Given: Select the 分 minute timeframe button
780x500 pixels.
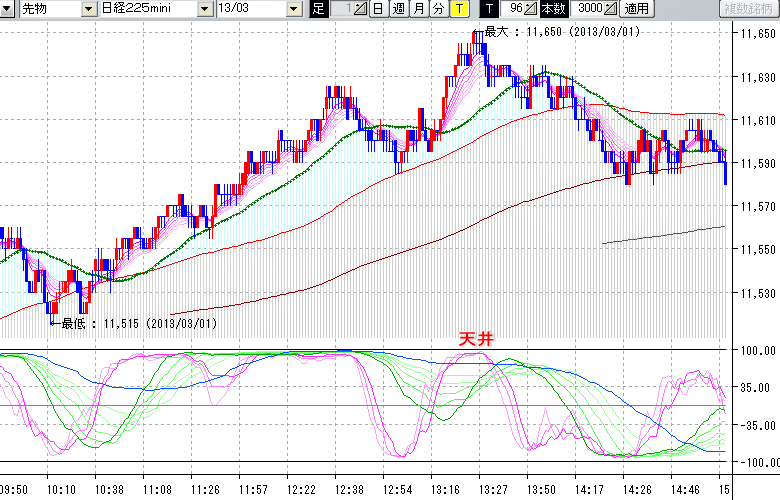Looking at the screenshot, I should tap(438, 9).
